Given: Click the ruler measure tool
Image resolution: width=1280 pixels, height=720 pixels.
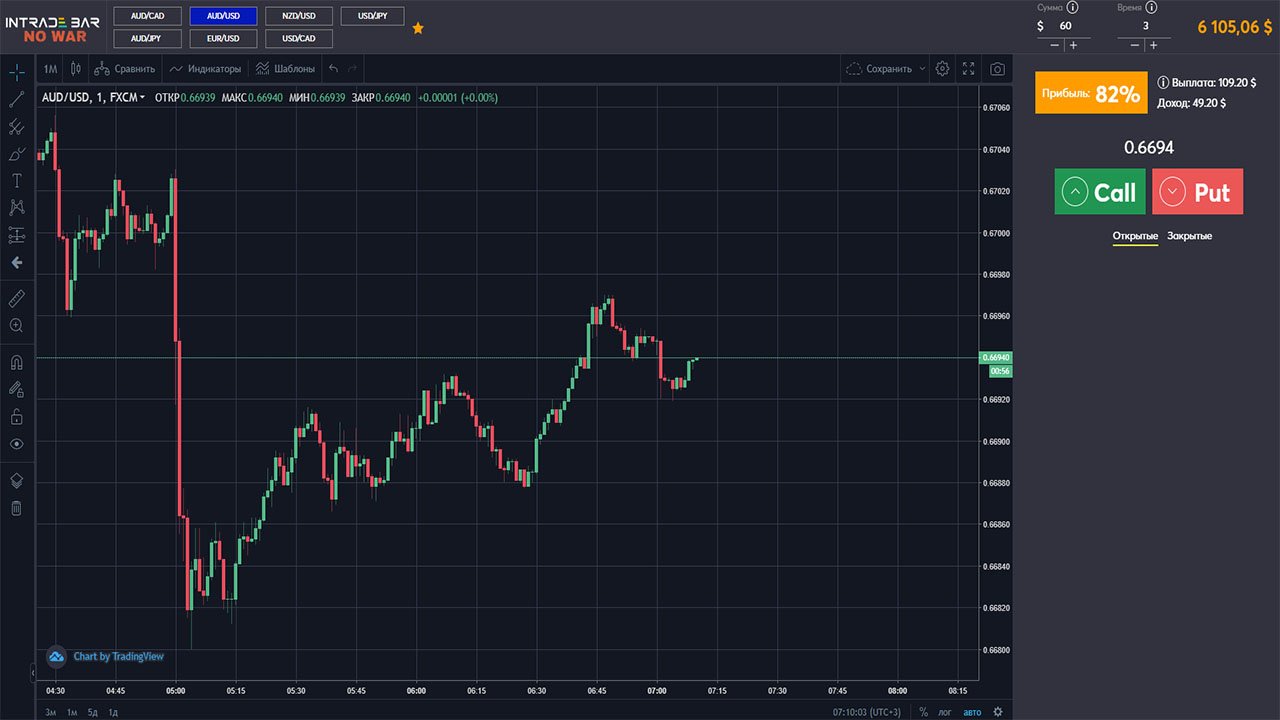Looking at the screenshot, I should [16, 299].
